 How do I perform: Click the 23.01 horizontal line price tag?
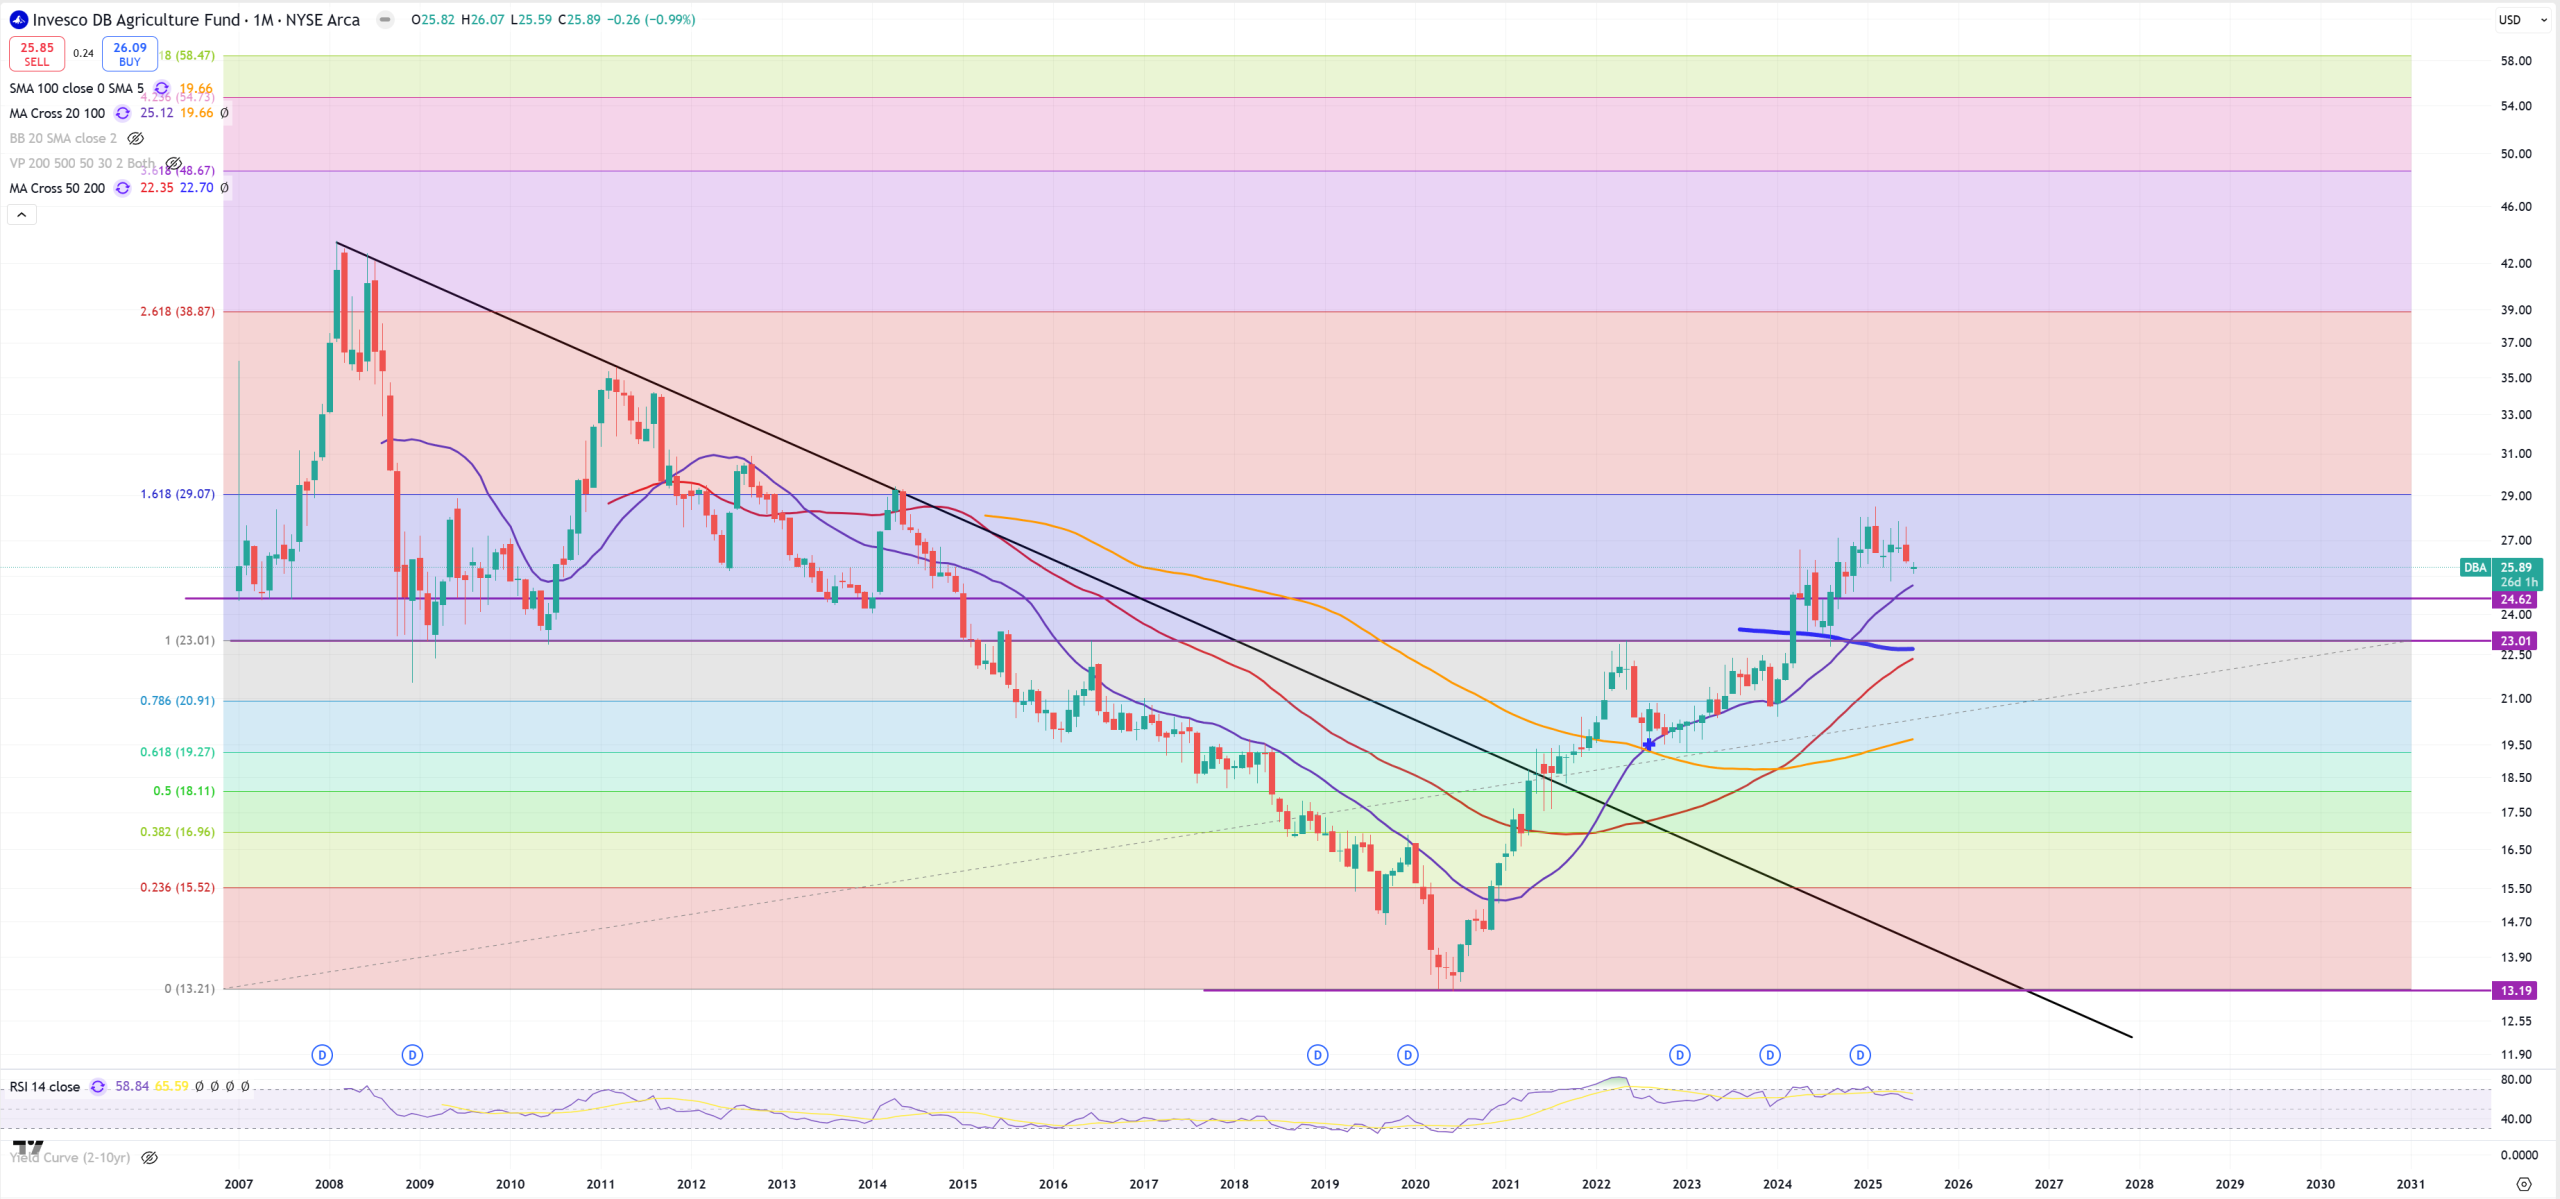coord(2516,641)
